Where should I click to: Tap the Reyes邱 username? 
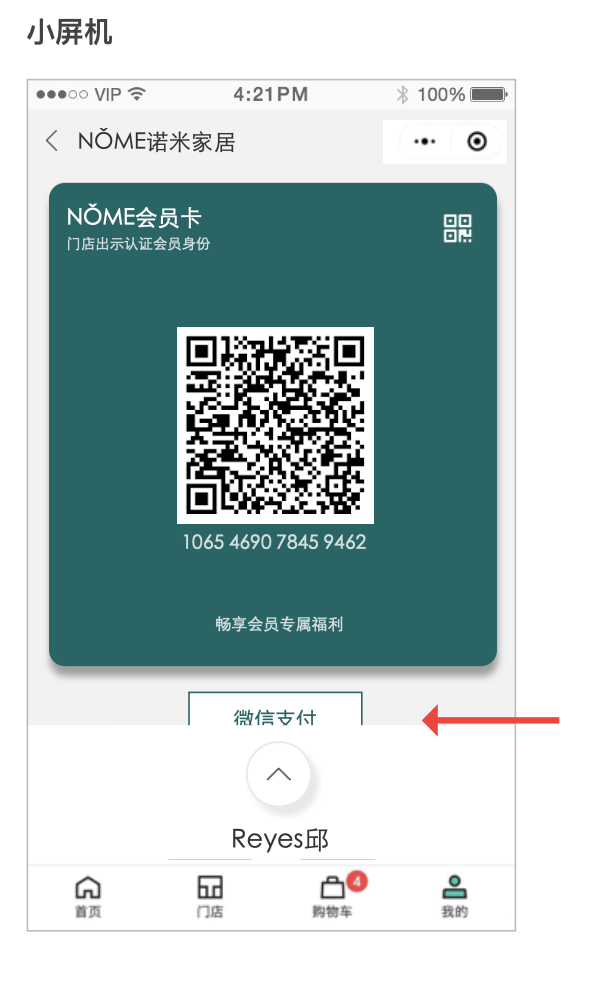point(280,839)
